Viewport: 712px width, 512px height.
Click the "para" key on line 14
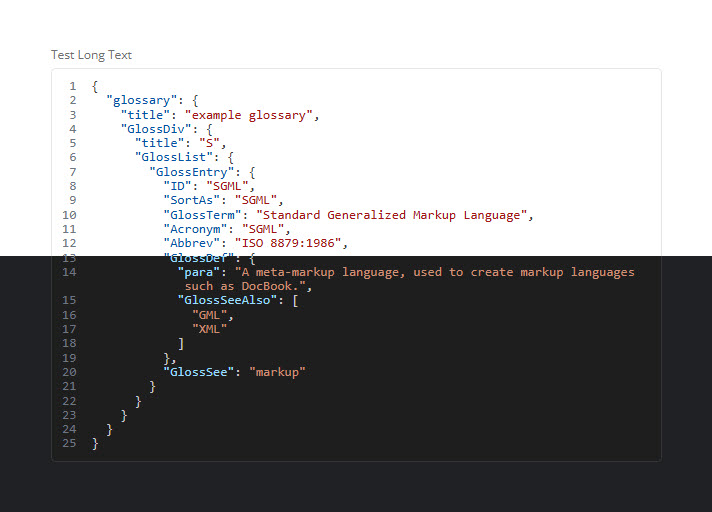pos(198,272)
